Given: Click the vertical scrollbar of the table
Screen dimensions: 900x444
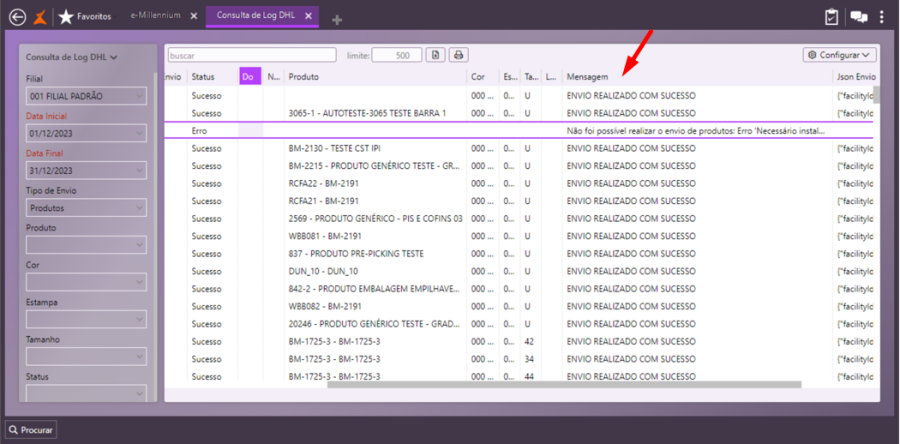Looking at the screenshot, I should [x=876, y=95].
